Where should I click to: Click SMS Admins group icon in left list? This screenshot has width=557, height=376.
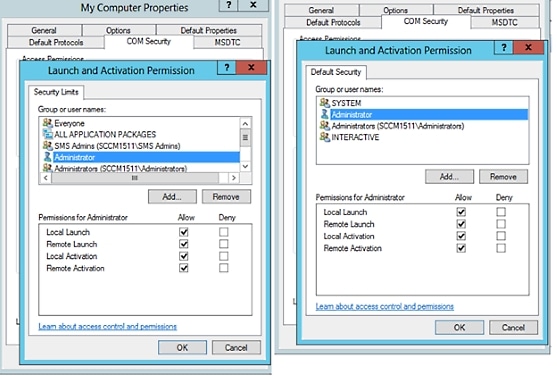(47, 146)
